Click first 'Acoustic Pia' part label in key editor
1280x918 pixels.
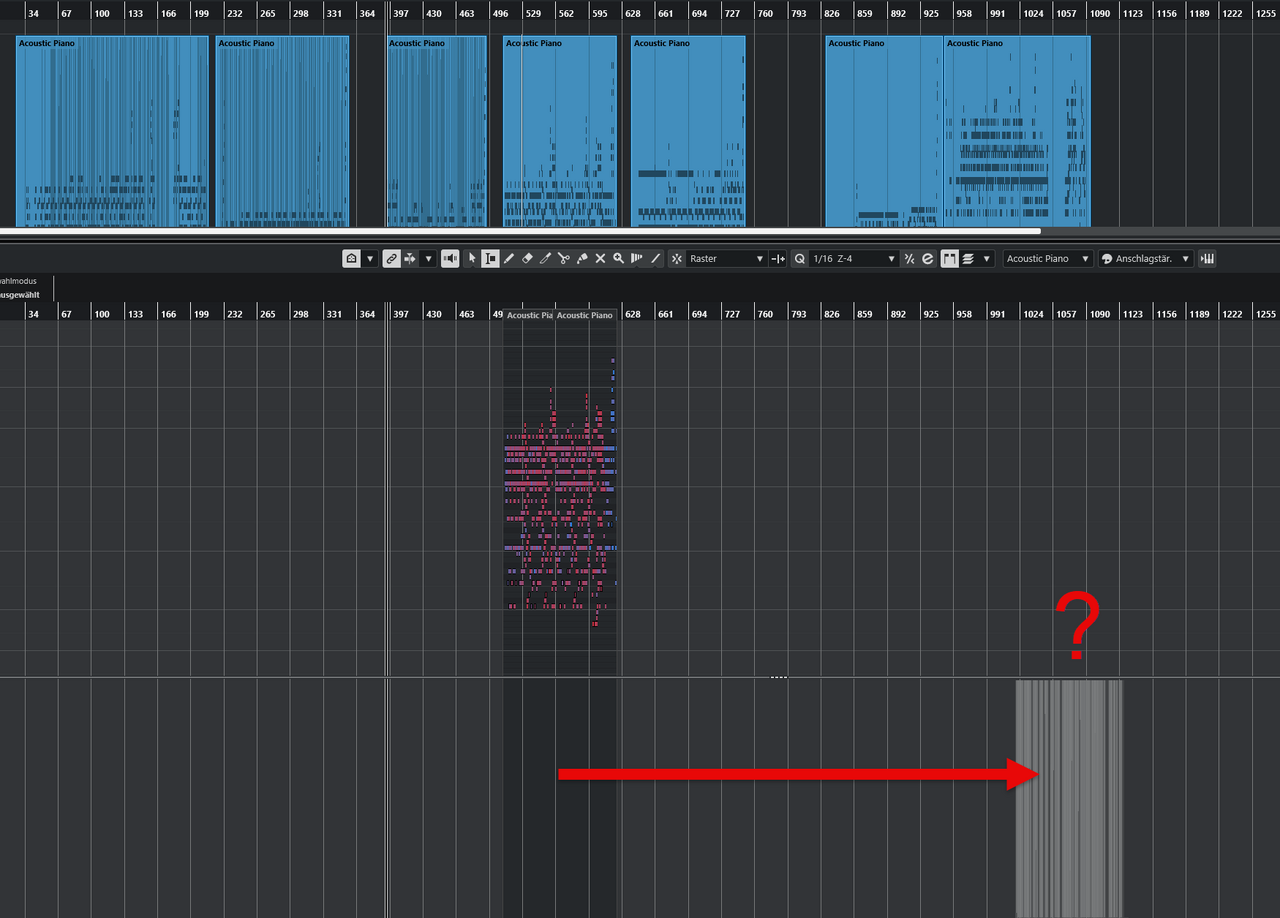pyautogui.click(x=529, y=315)
